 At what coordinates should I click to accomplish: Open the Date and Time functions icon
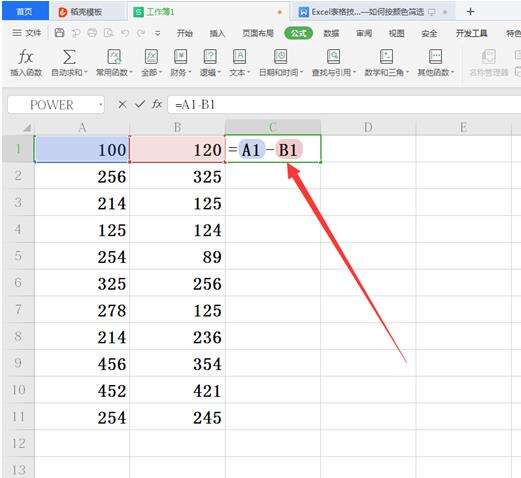click(x=281, y=57)
